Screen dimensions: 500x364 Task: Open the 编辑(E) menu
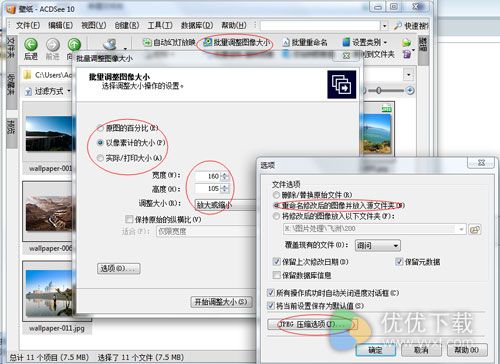60,25
